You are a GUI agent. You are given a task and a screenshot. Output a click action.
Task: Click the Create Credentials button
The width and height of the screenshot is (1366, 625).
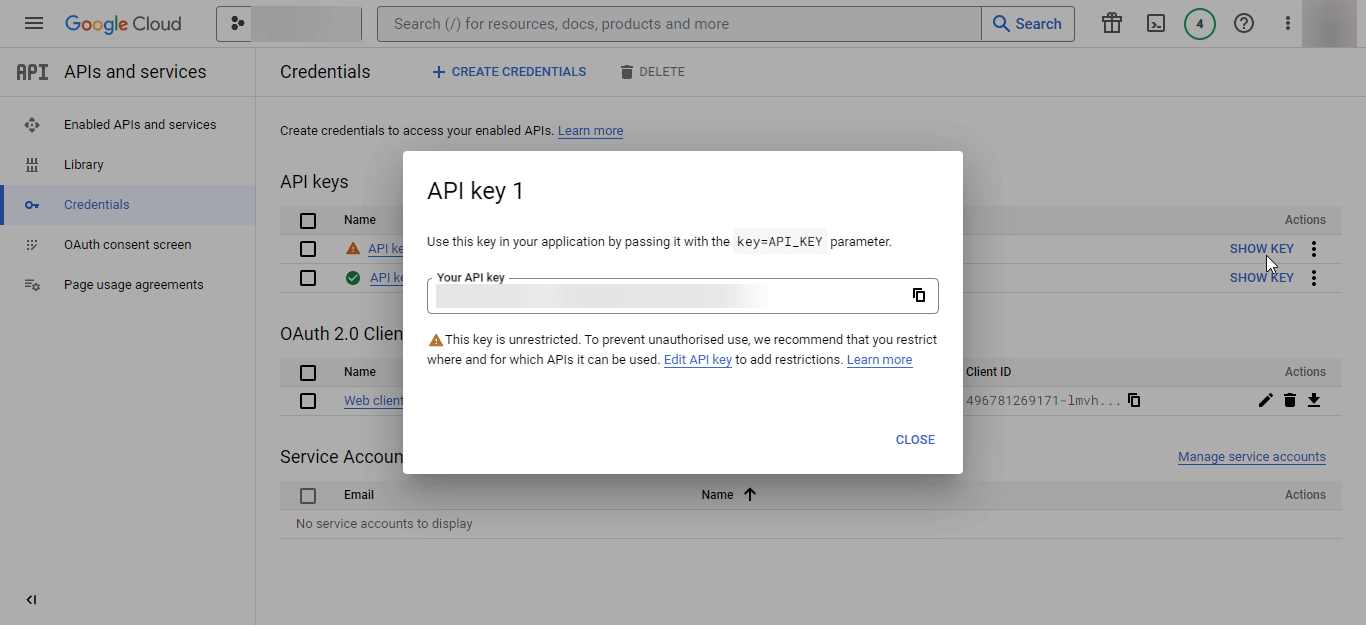click(508, 71)
